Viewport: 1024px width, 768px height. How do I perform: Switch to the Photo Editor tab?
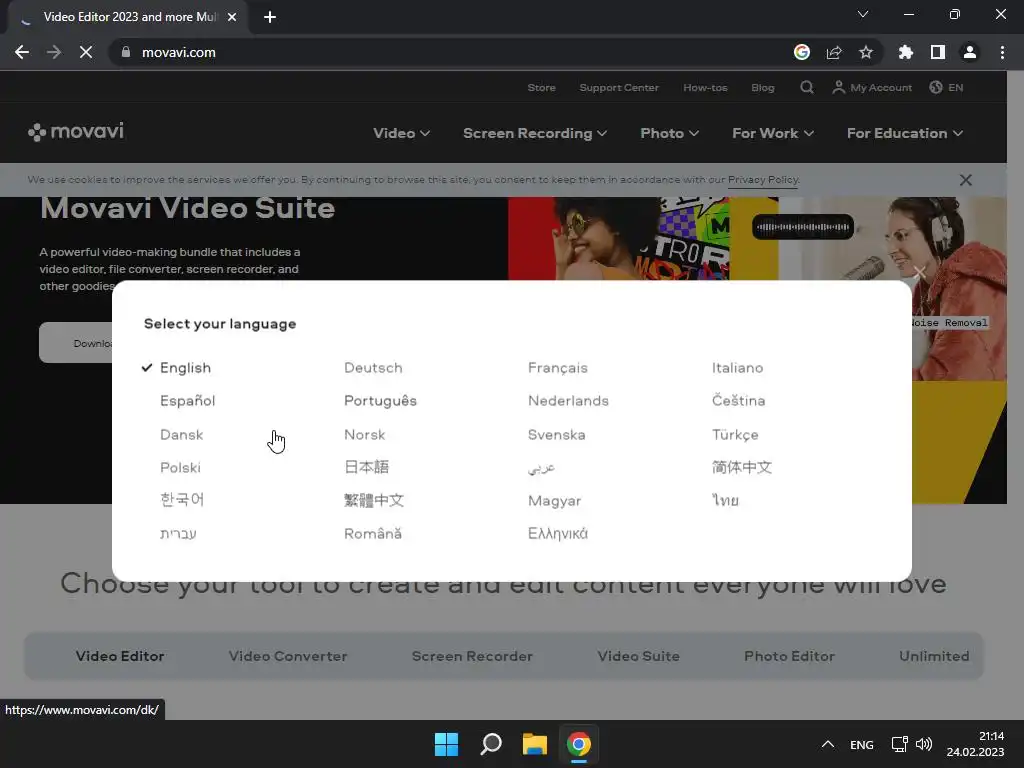click(x=790, y=656)
